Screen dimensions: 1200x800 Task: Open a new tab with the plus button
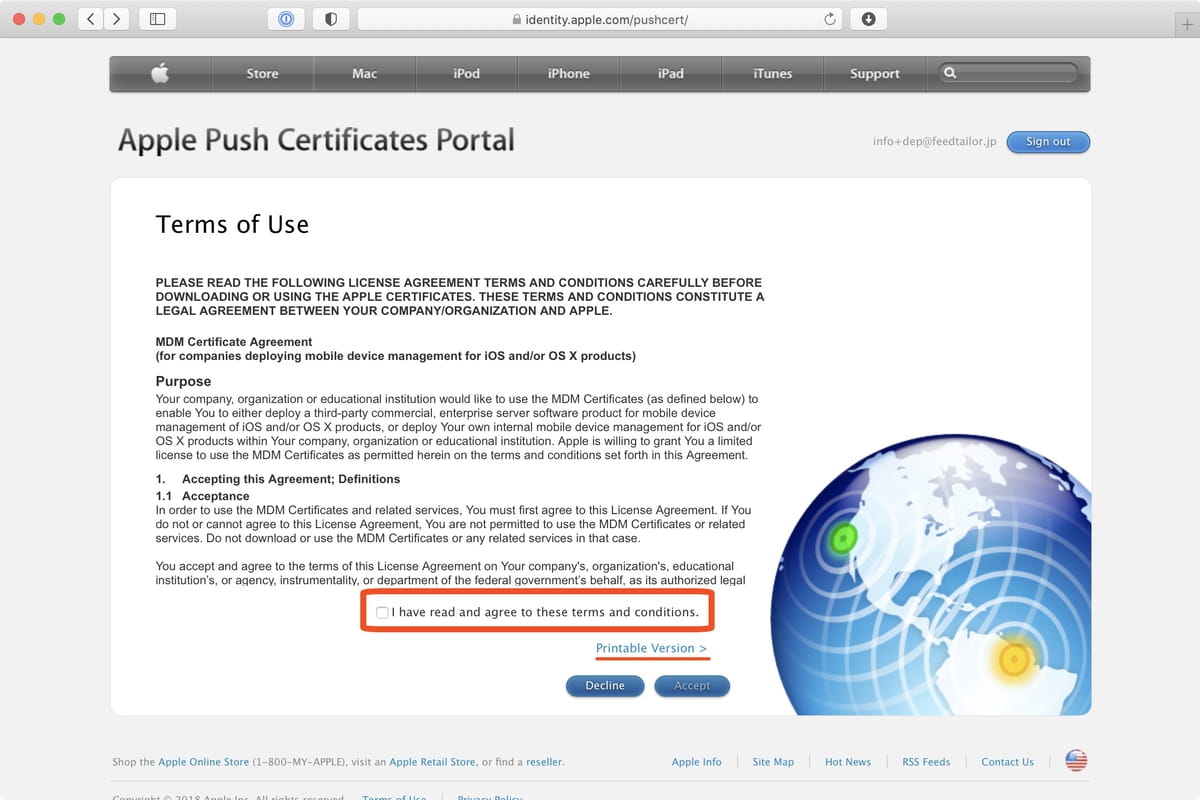pyautogui.click(x=1188, y=26)
